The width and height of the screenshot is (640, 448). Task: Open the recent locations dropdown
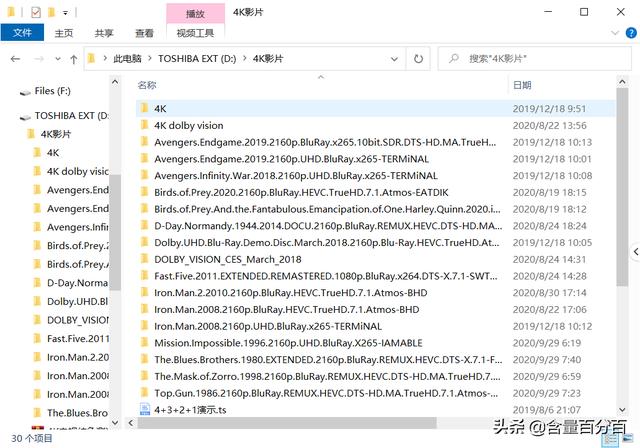58,59
